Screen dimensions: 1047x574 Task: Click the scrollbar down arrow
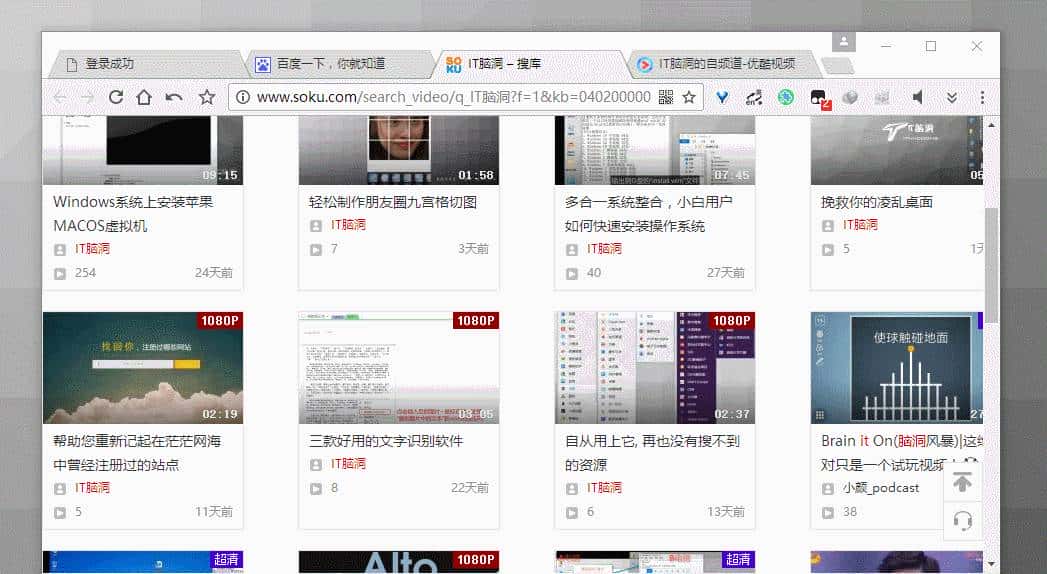[x=992, y=564]
